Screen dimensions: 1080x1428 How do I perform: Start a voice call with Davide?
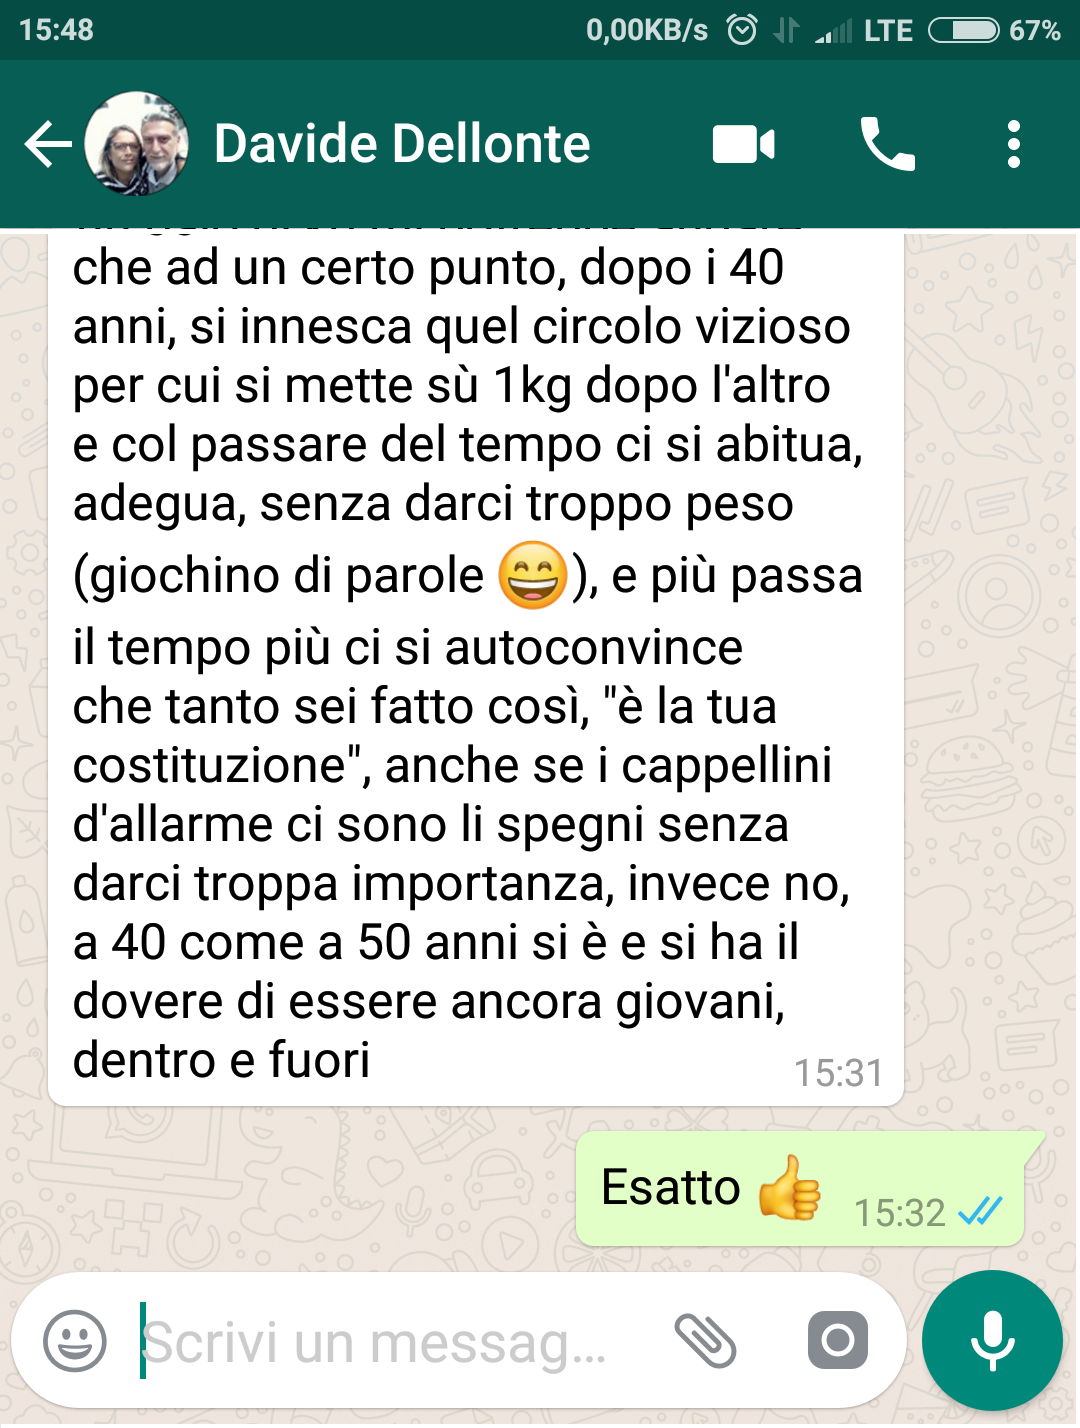point(887,144)
